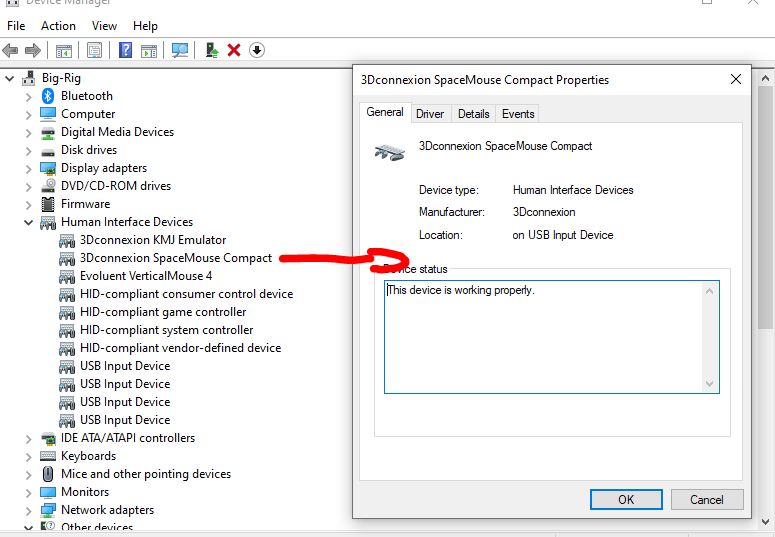This screenshot has width=775, height=537.
Task: Click the down-arrow Disable device icon
Action: click(x=257, y=50)
